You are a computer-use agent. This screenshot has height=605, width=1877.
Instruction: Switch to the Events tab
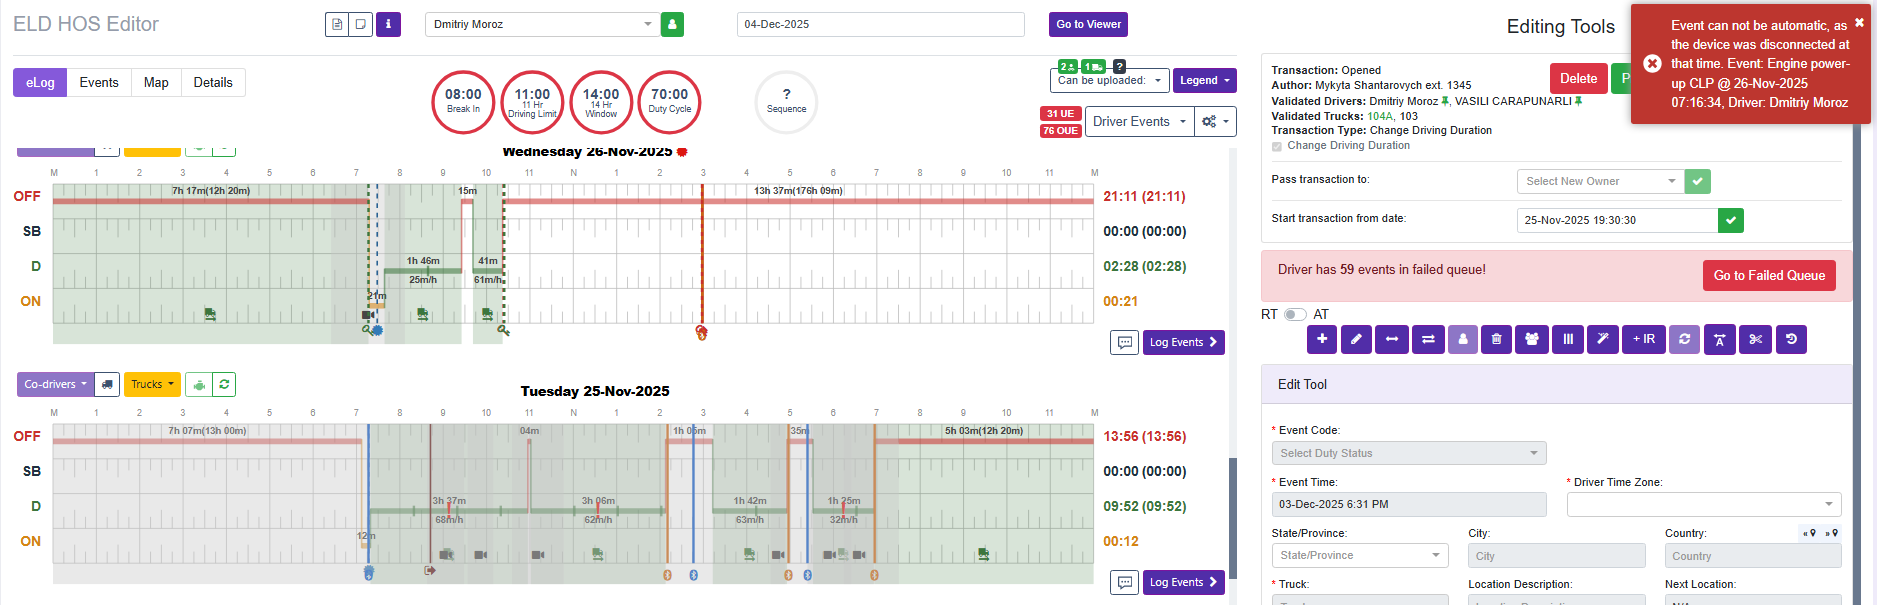[x=99, y=83]
